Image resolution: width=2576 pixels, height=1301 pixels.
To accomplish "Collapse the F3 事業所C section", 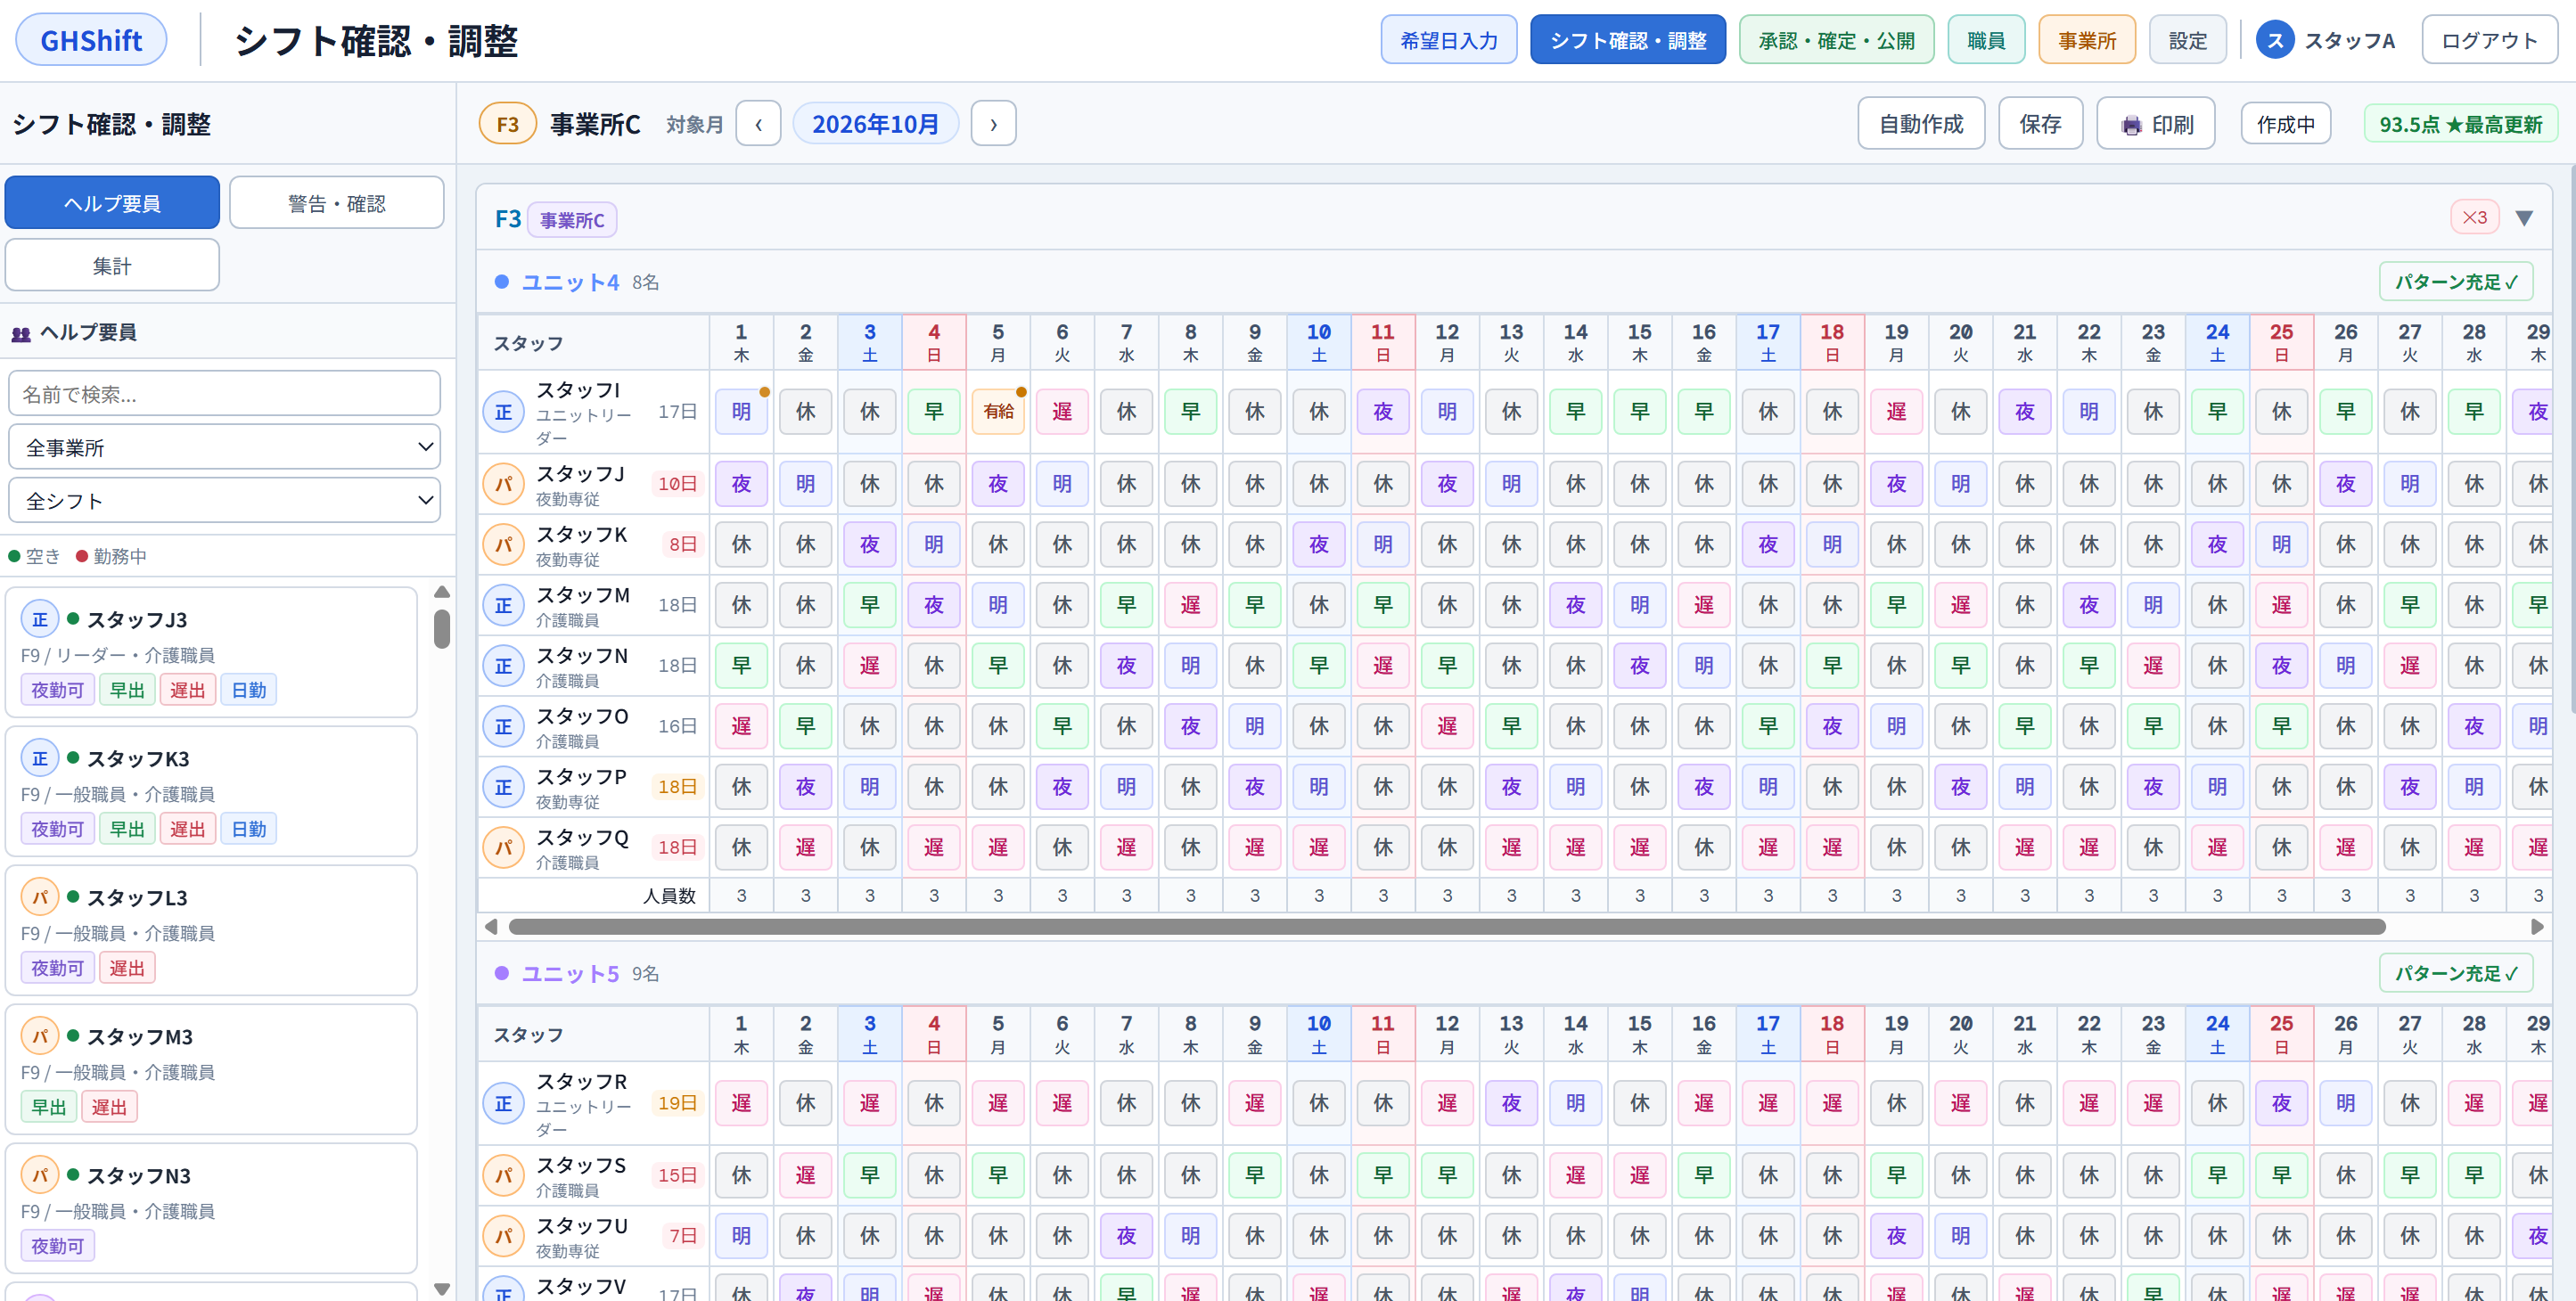I will pos(2524,218).
